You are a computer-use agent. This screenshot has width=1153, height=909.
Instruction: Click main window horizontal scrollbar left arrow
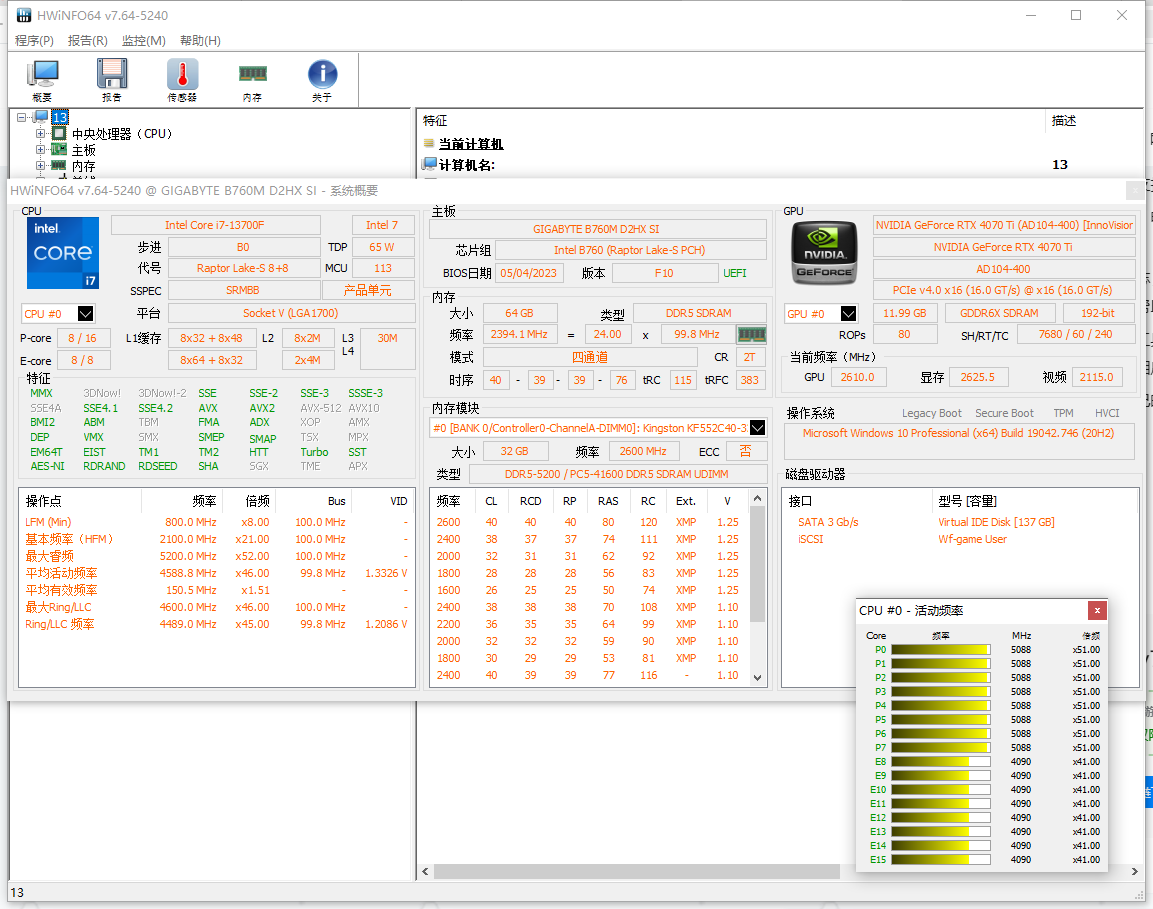tap(425, 871)
